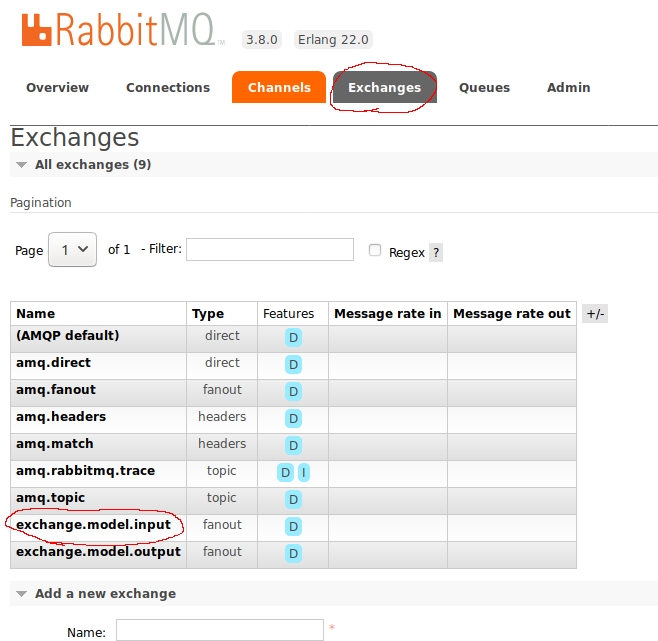Click the D durable badge for amq.topic
658x641 pixels.
point(293,500)
